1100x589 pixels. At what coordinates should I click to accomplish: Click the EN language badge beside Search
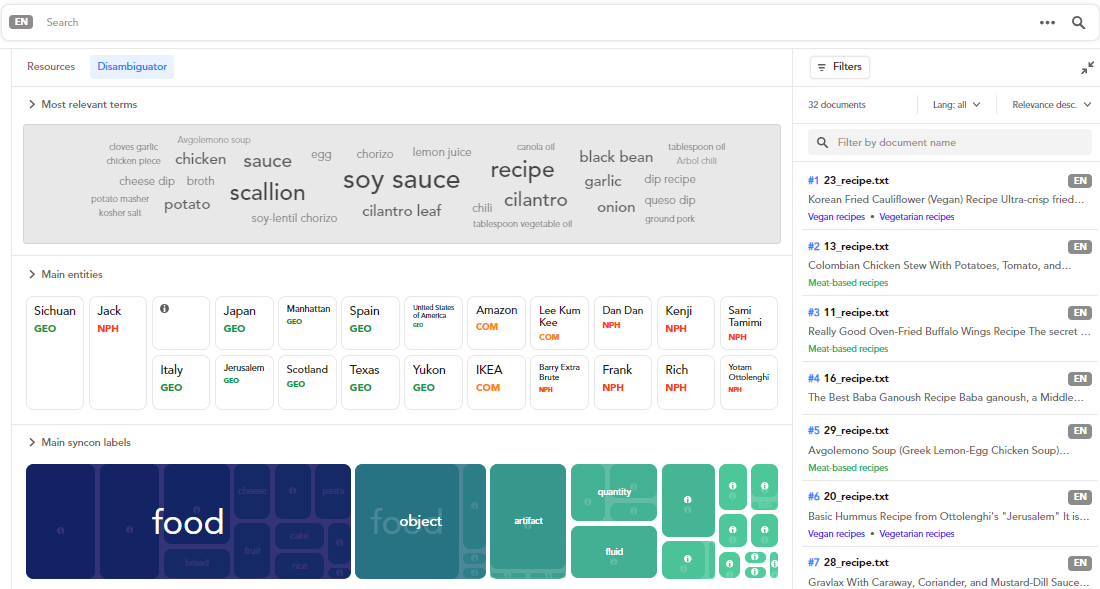click(21, 22)
